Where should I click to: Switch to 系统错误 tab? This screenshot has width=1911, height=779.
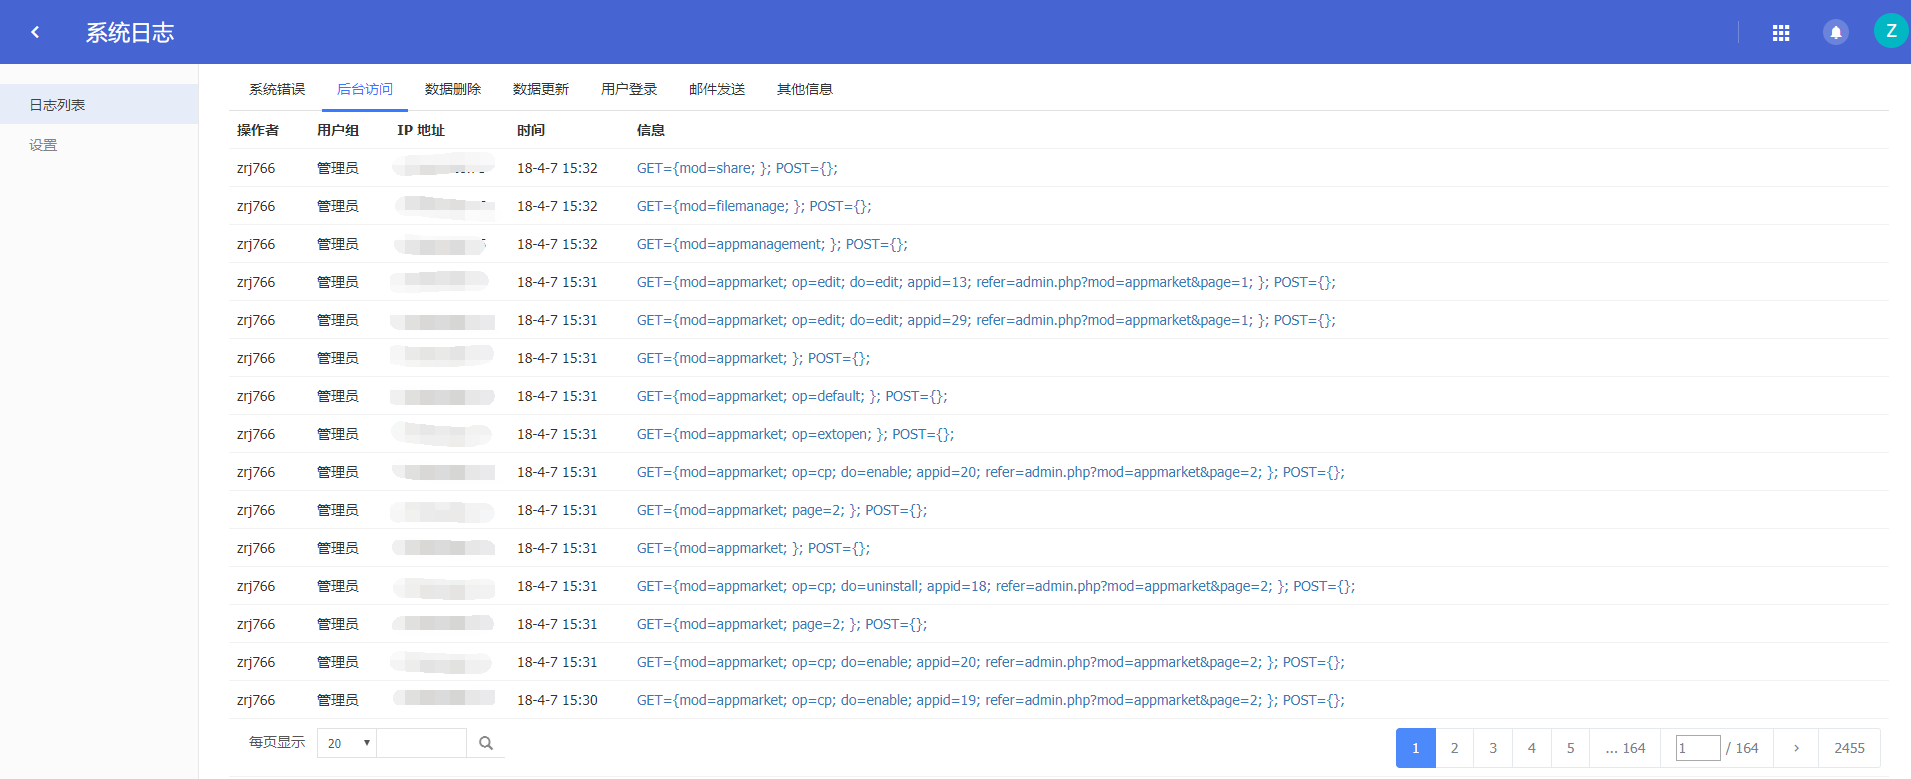[277, 89]
